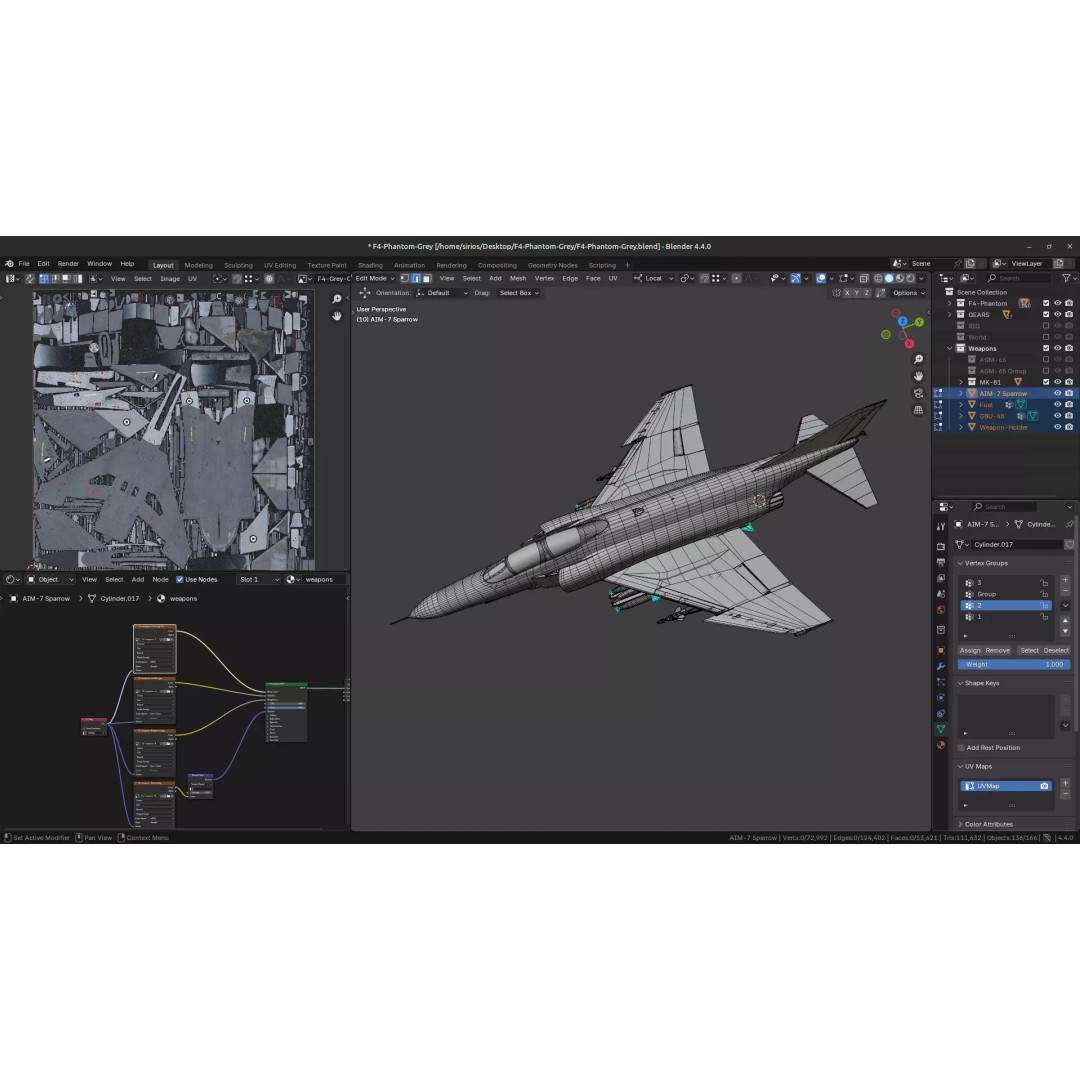The image size is (1080, 1080).
Task: Open material Slot 1 dropdown
Action: (258, 579)
